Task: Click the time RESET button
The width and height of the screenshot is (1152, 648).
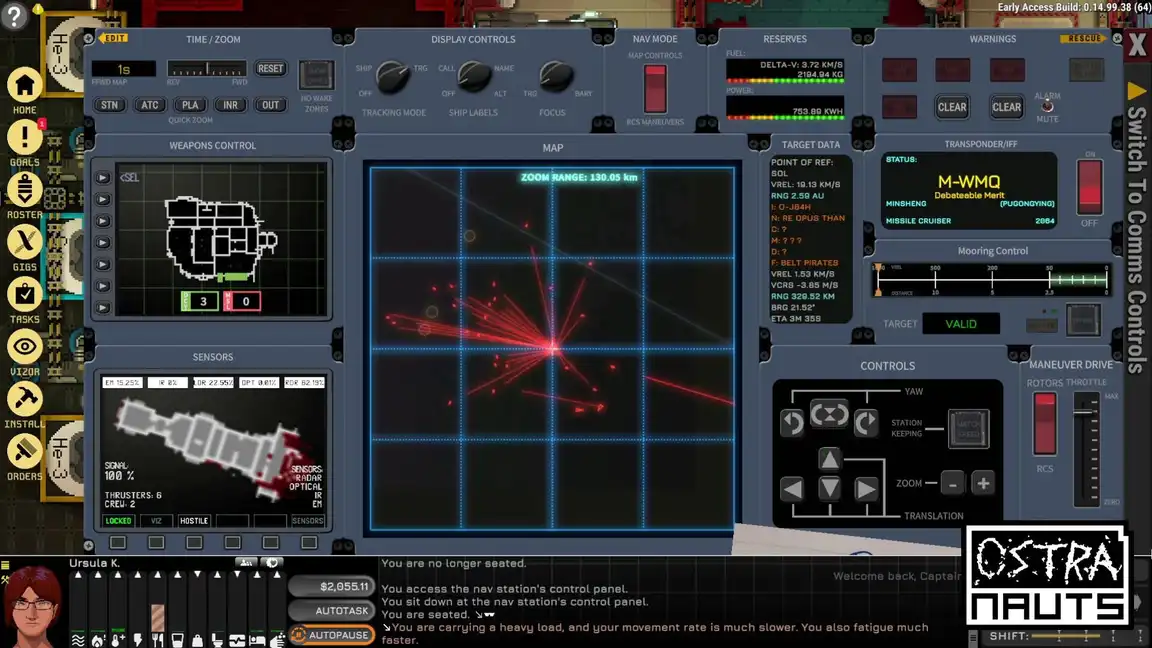Action: pyautogui.click(x=270, y=68)
